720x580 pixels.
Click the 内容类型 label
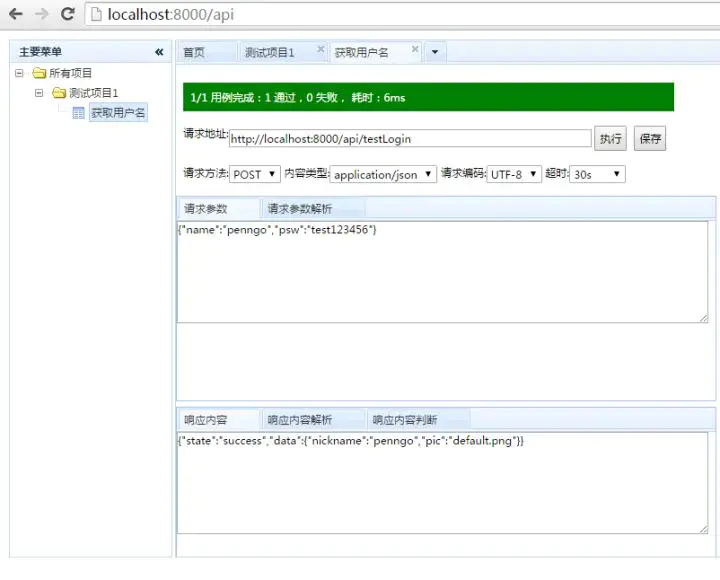click(307, 173)
